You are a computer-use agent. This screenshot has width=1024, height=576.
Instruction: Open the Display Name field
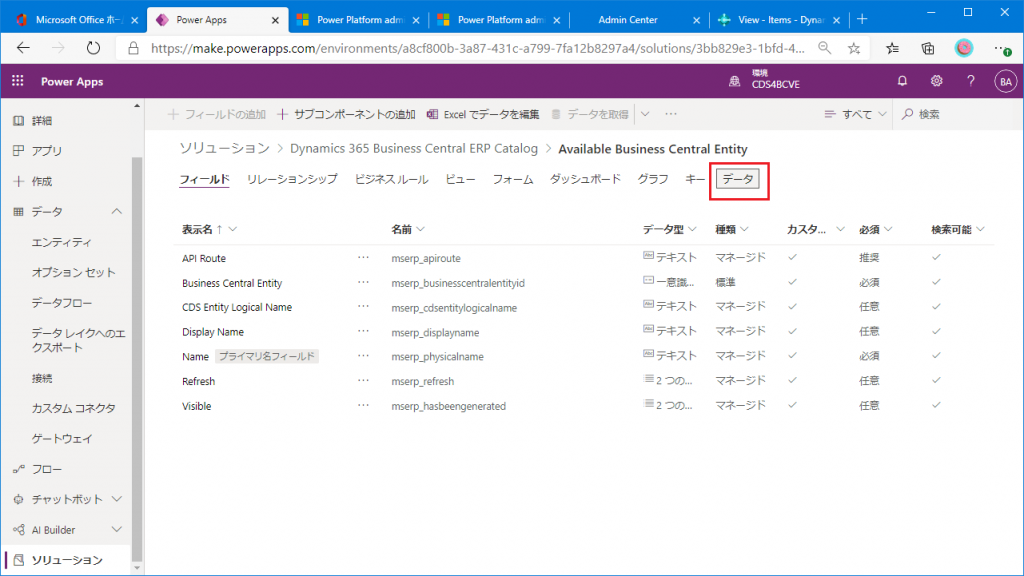[213, 332]
